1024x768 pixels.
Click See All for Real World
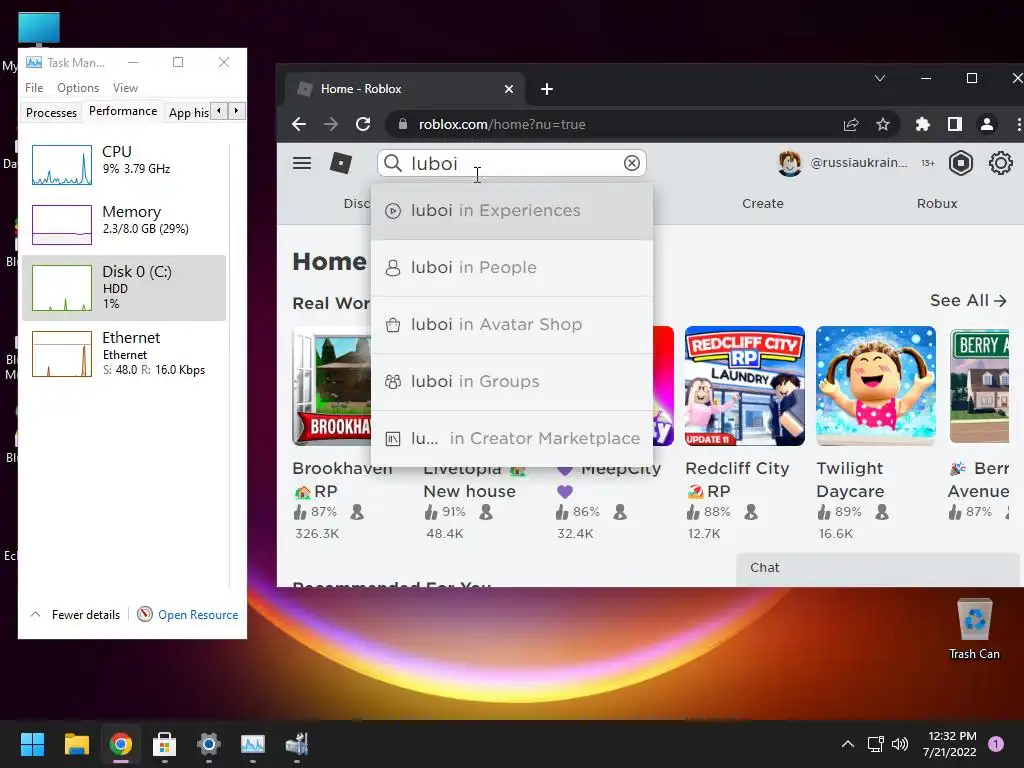coord(968,300)
